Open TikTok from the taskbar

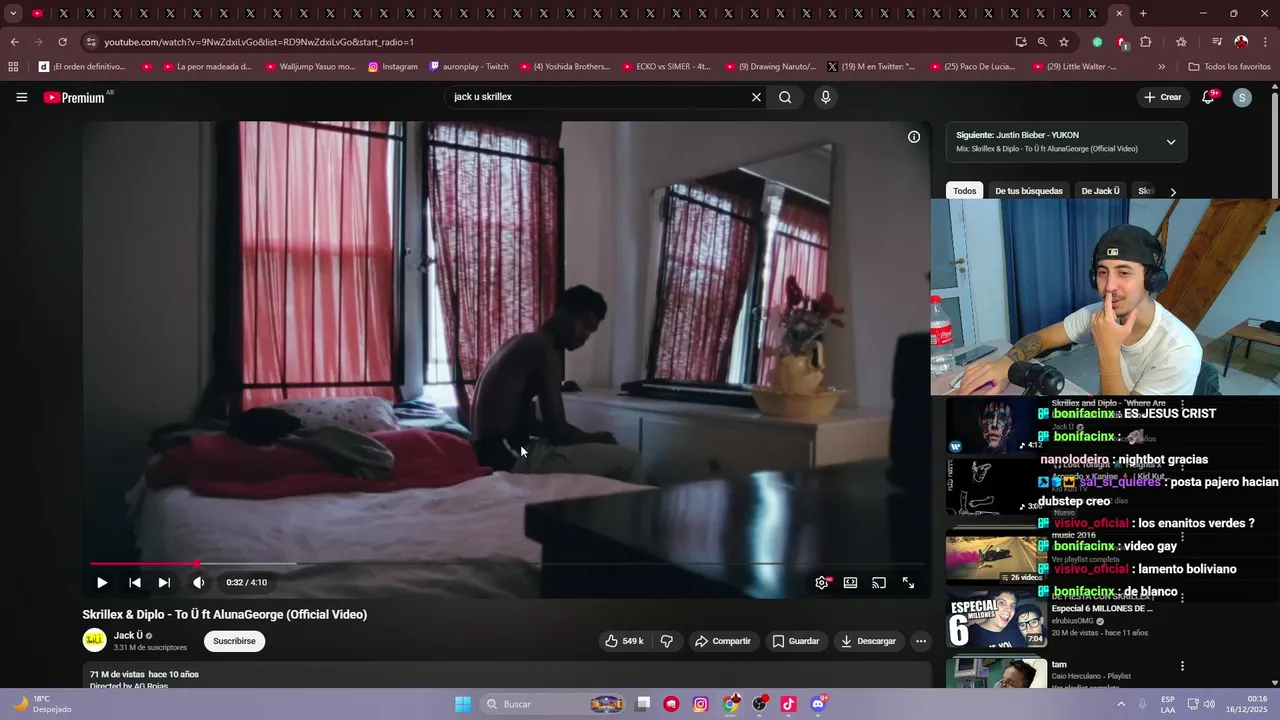point(788,704)
